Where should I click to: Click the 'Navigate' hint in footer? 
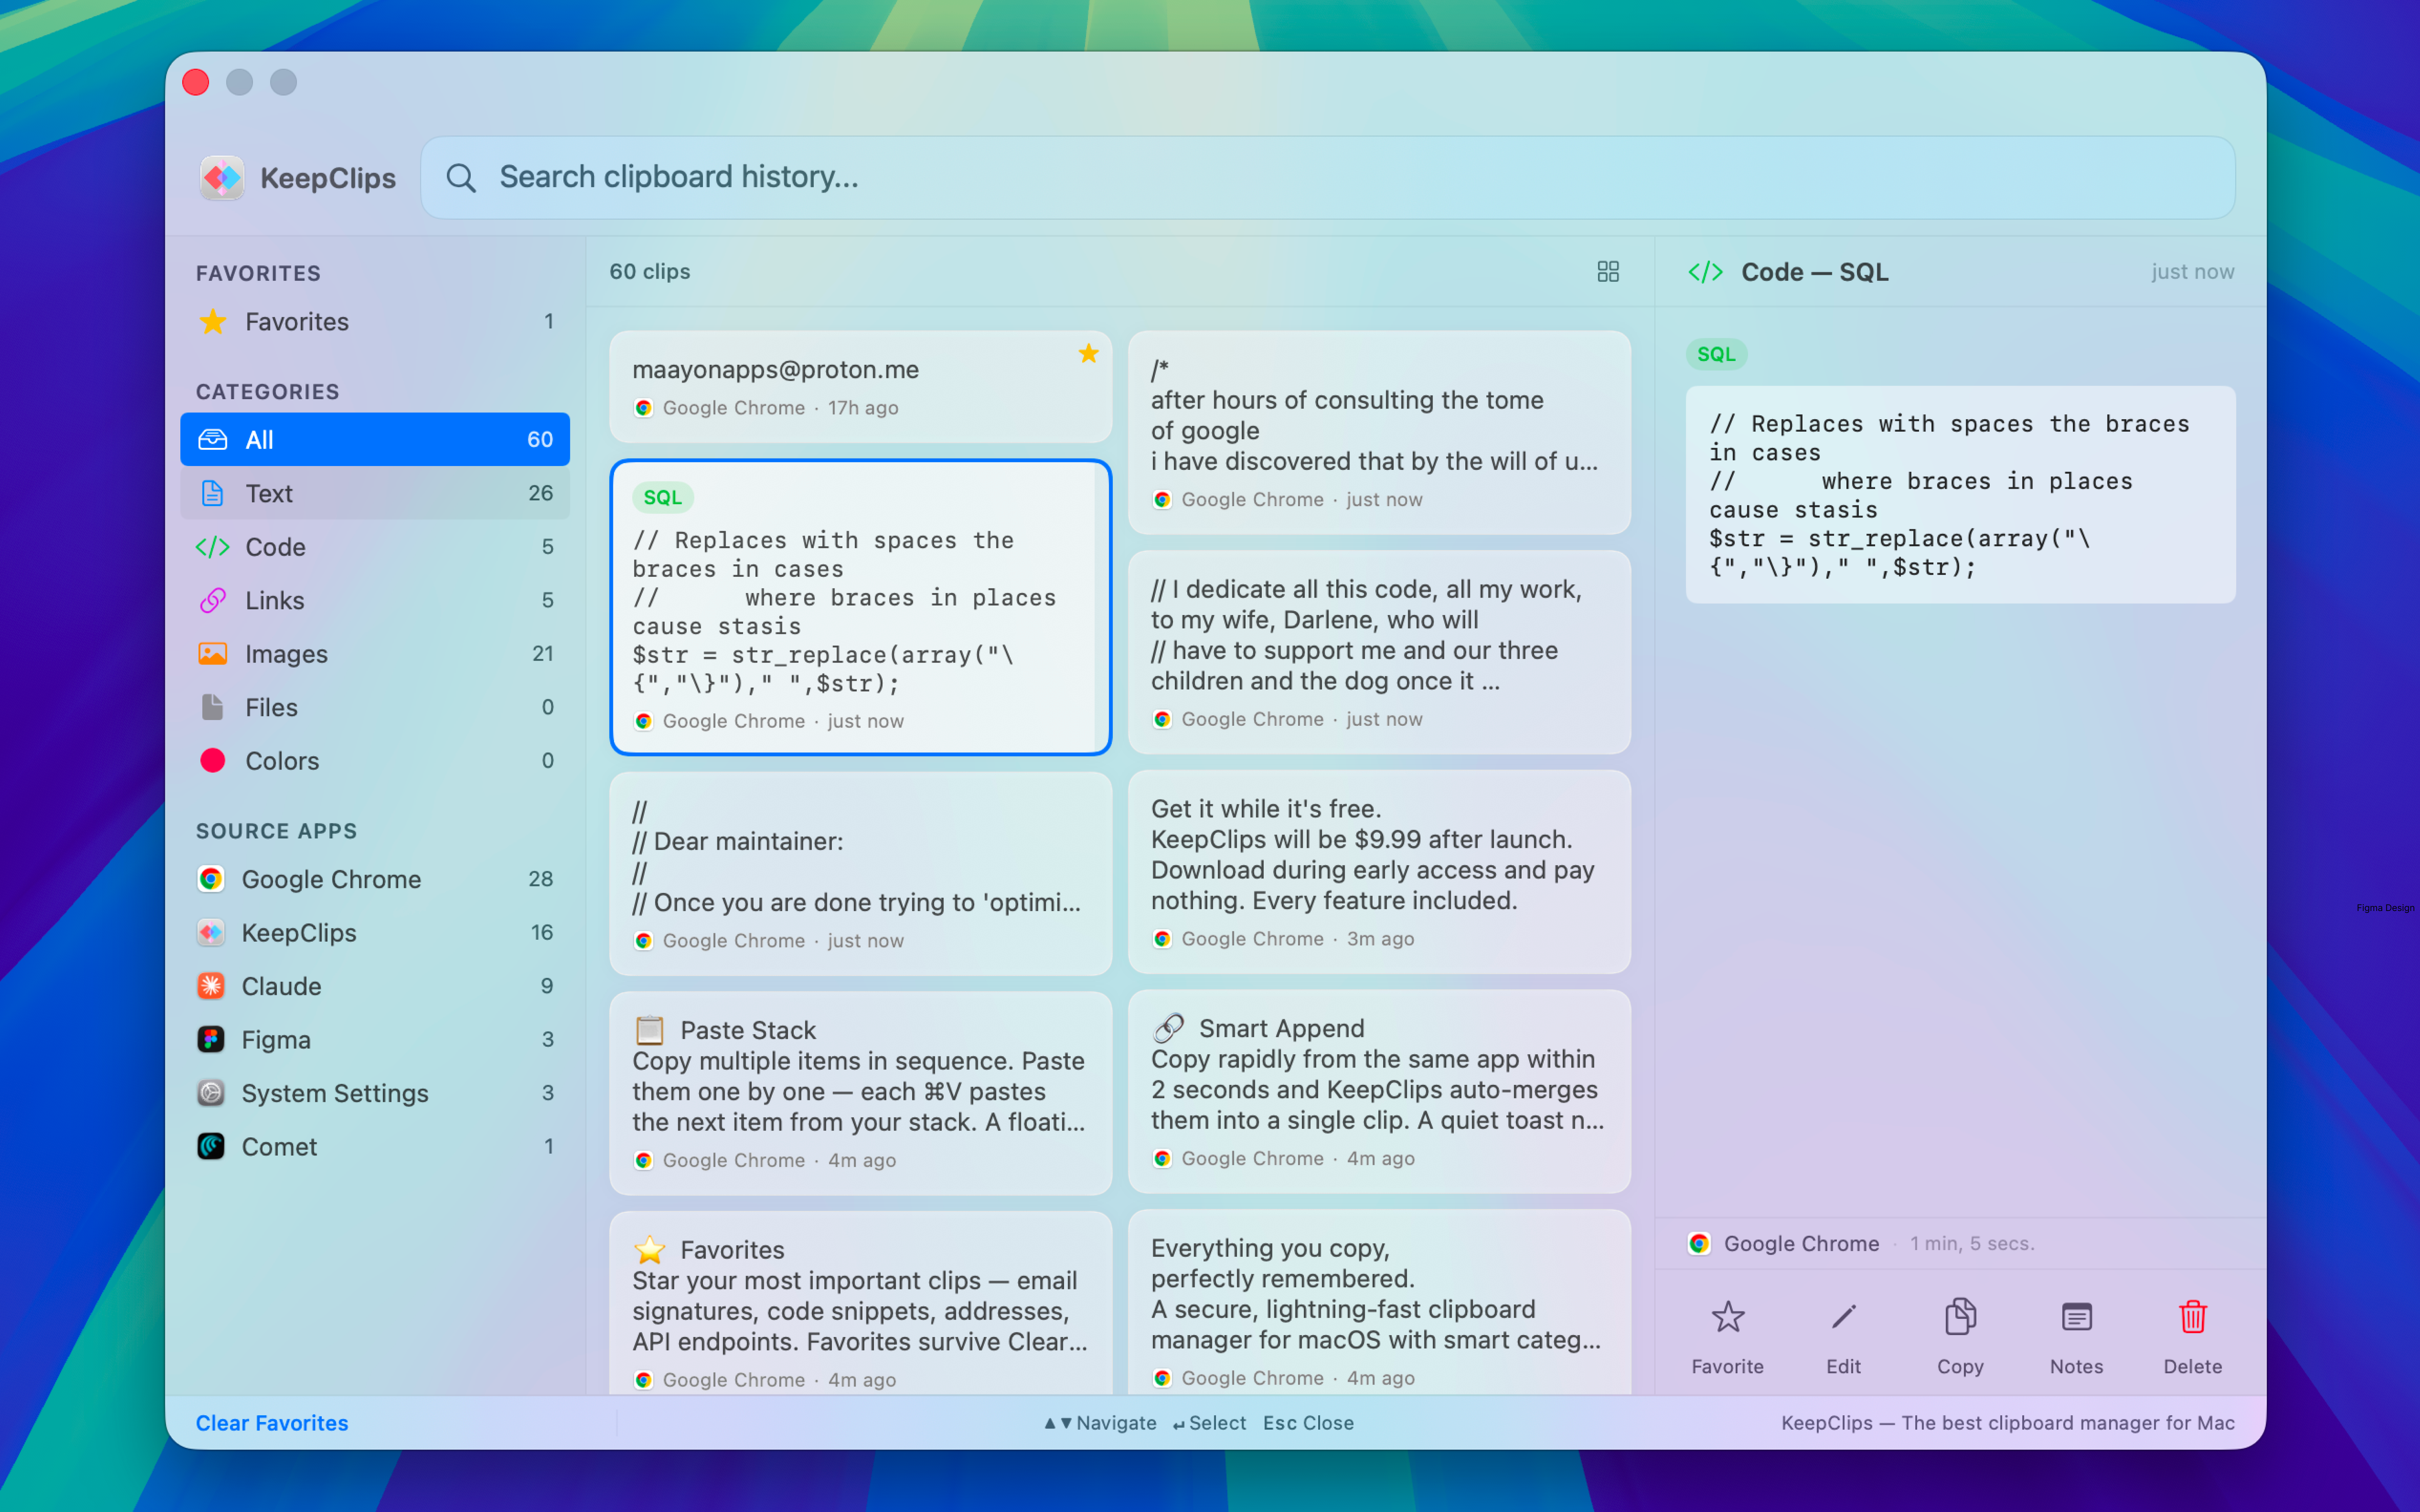tap(1100, 1423)
